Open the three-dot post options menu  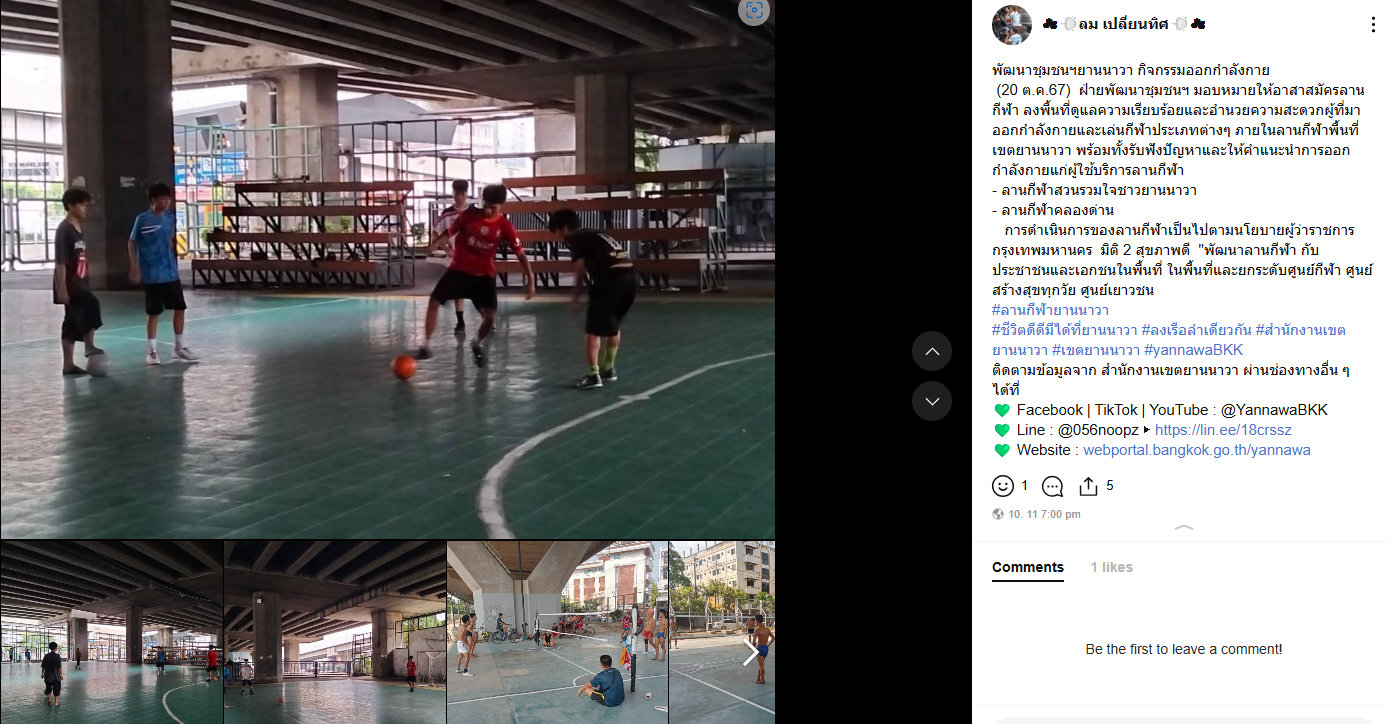[1373, 25]
